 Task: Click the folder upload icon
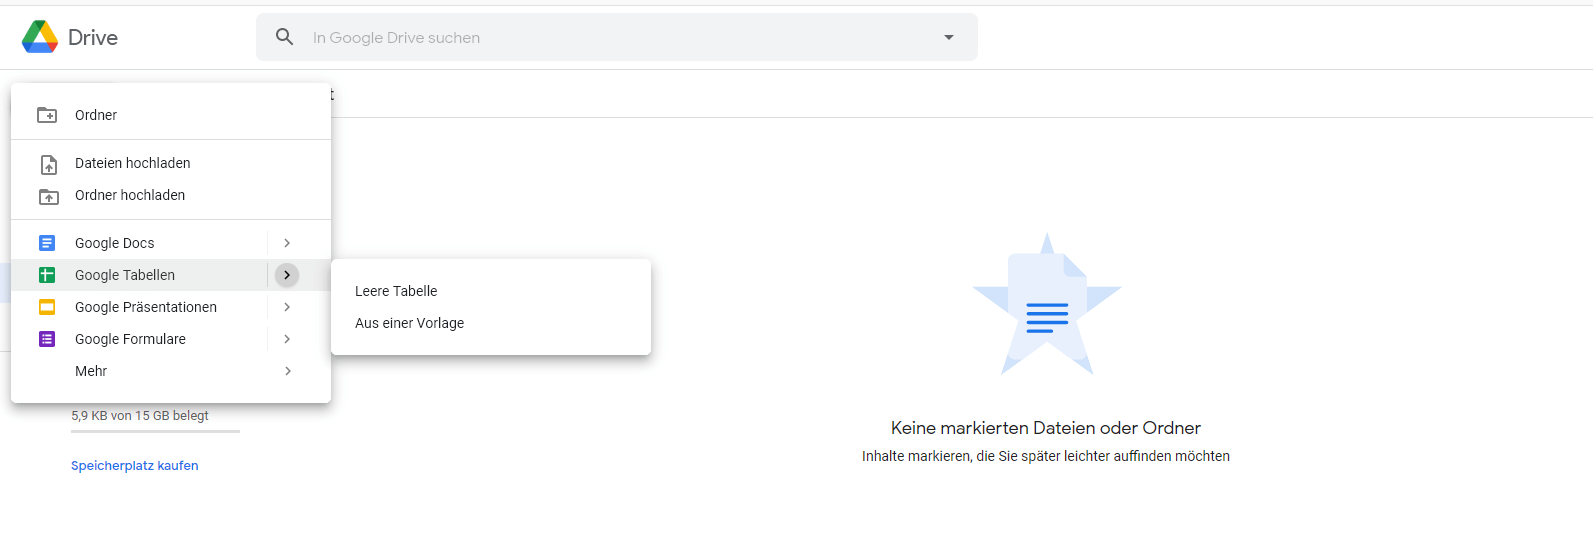48,196
